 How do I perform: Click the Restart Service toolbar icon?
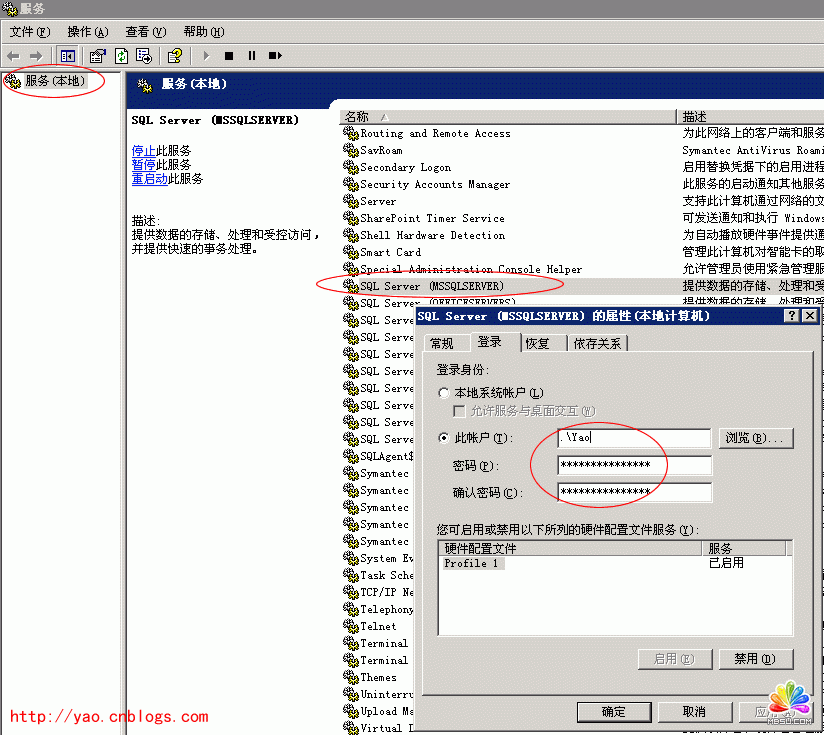(x=274, y=56)
